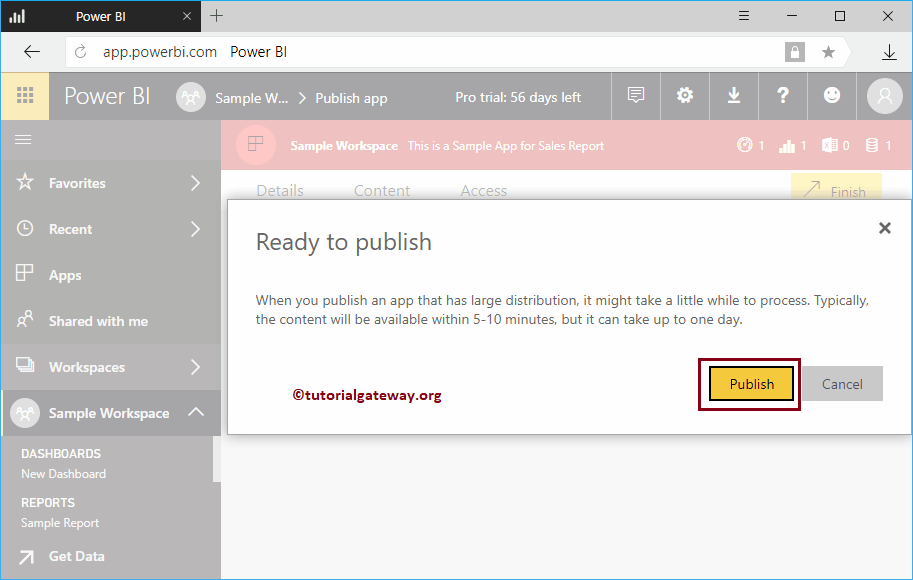The image size is (913, 580).
Task: Click the Pro trial: 56 days left text
Action: (518, 97)
